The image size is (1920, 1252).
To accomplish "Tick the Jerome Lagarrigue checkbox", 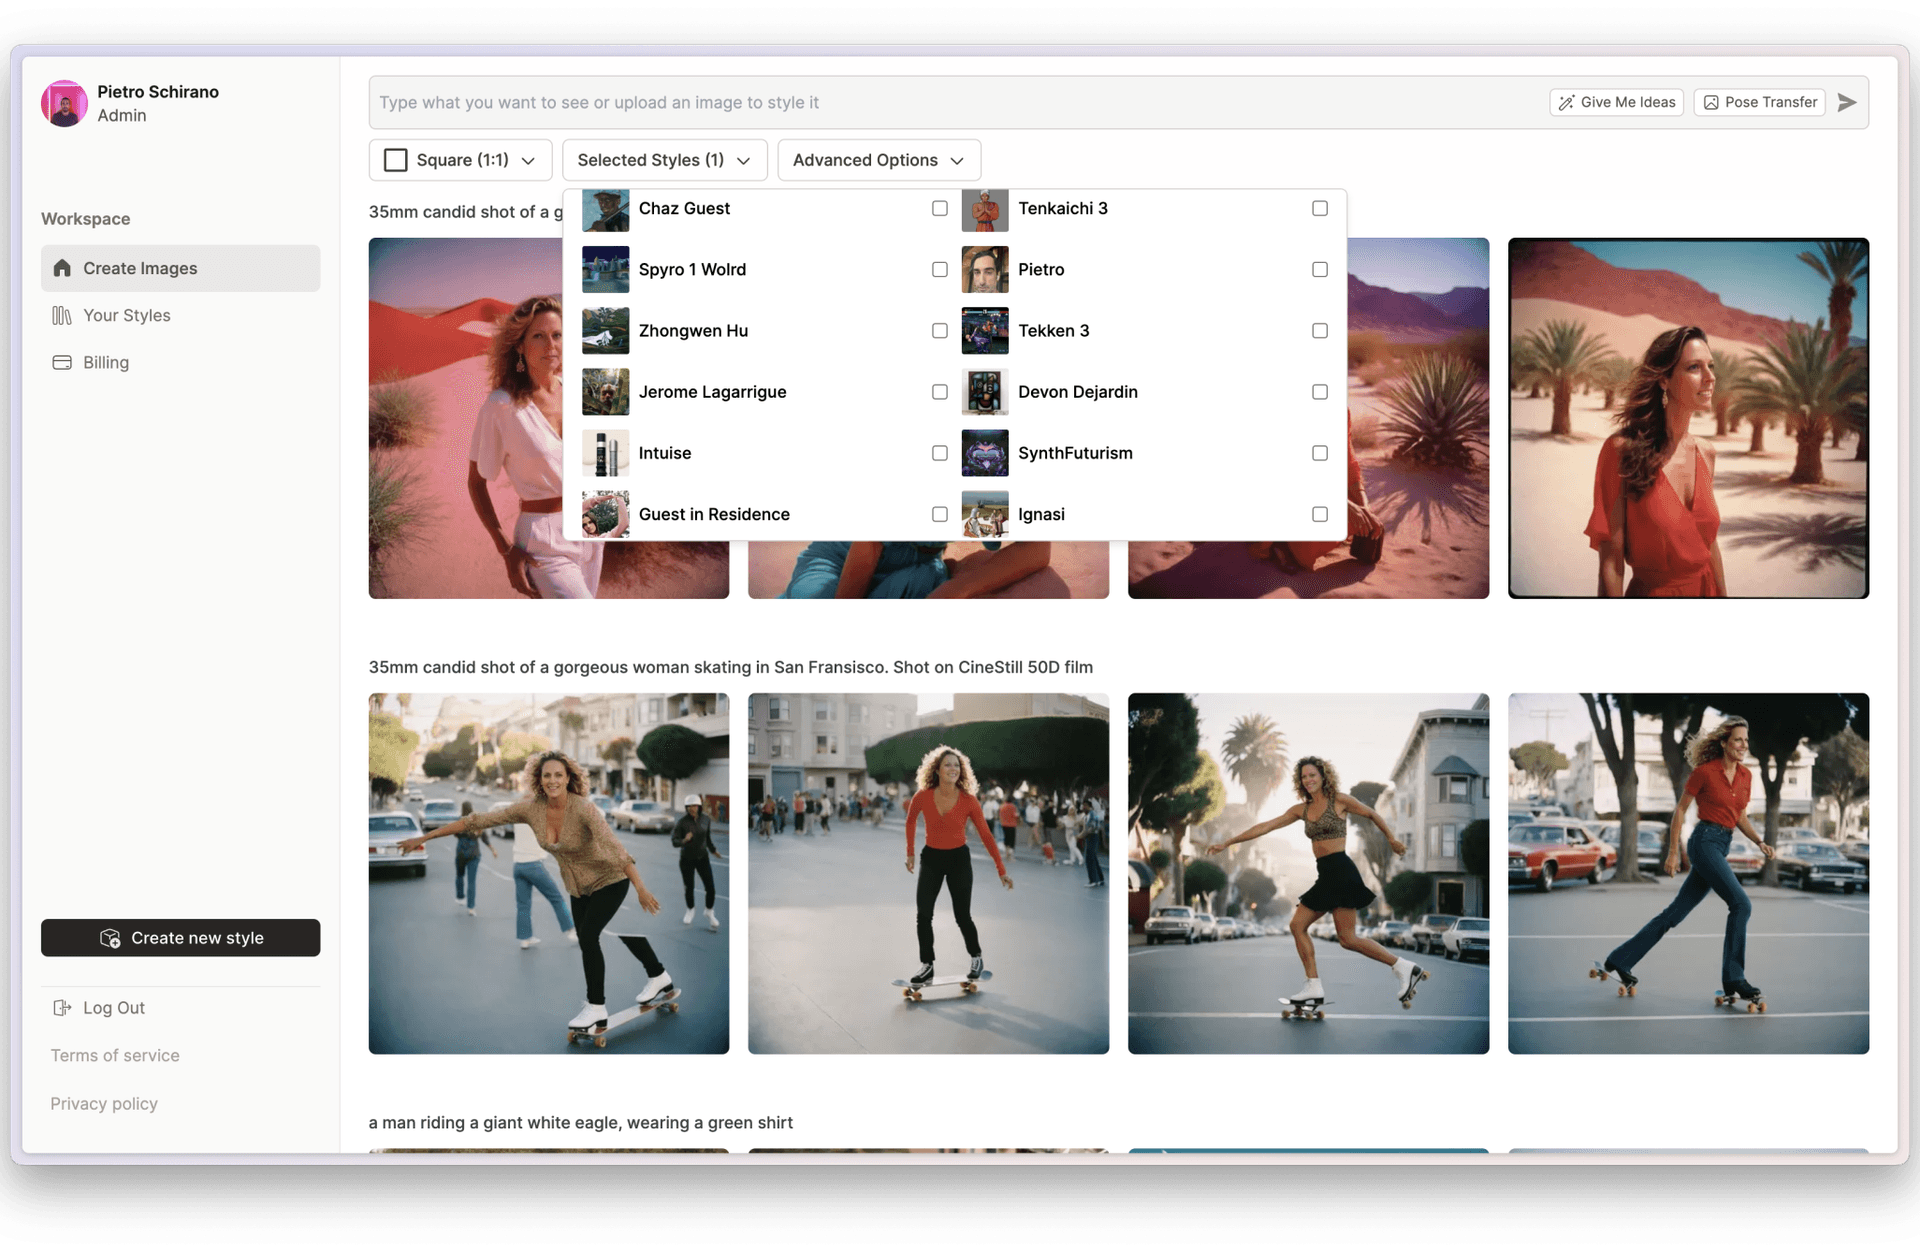I will point(939,392).
